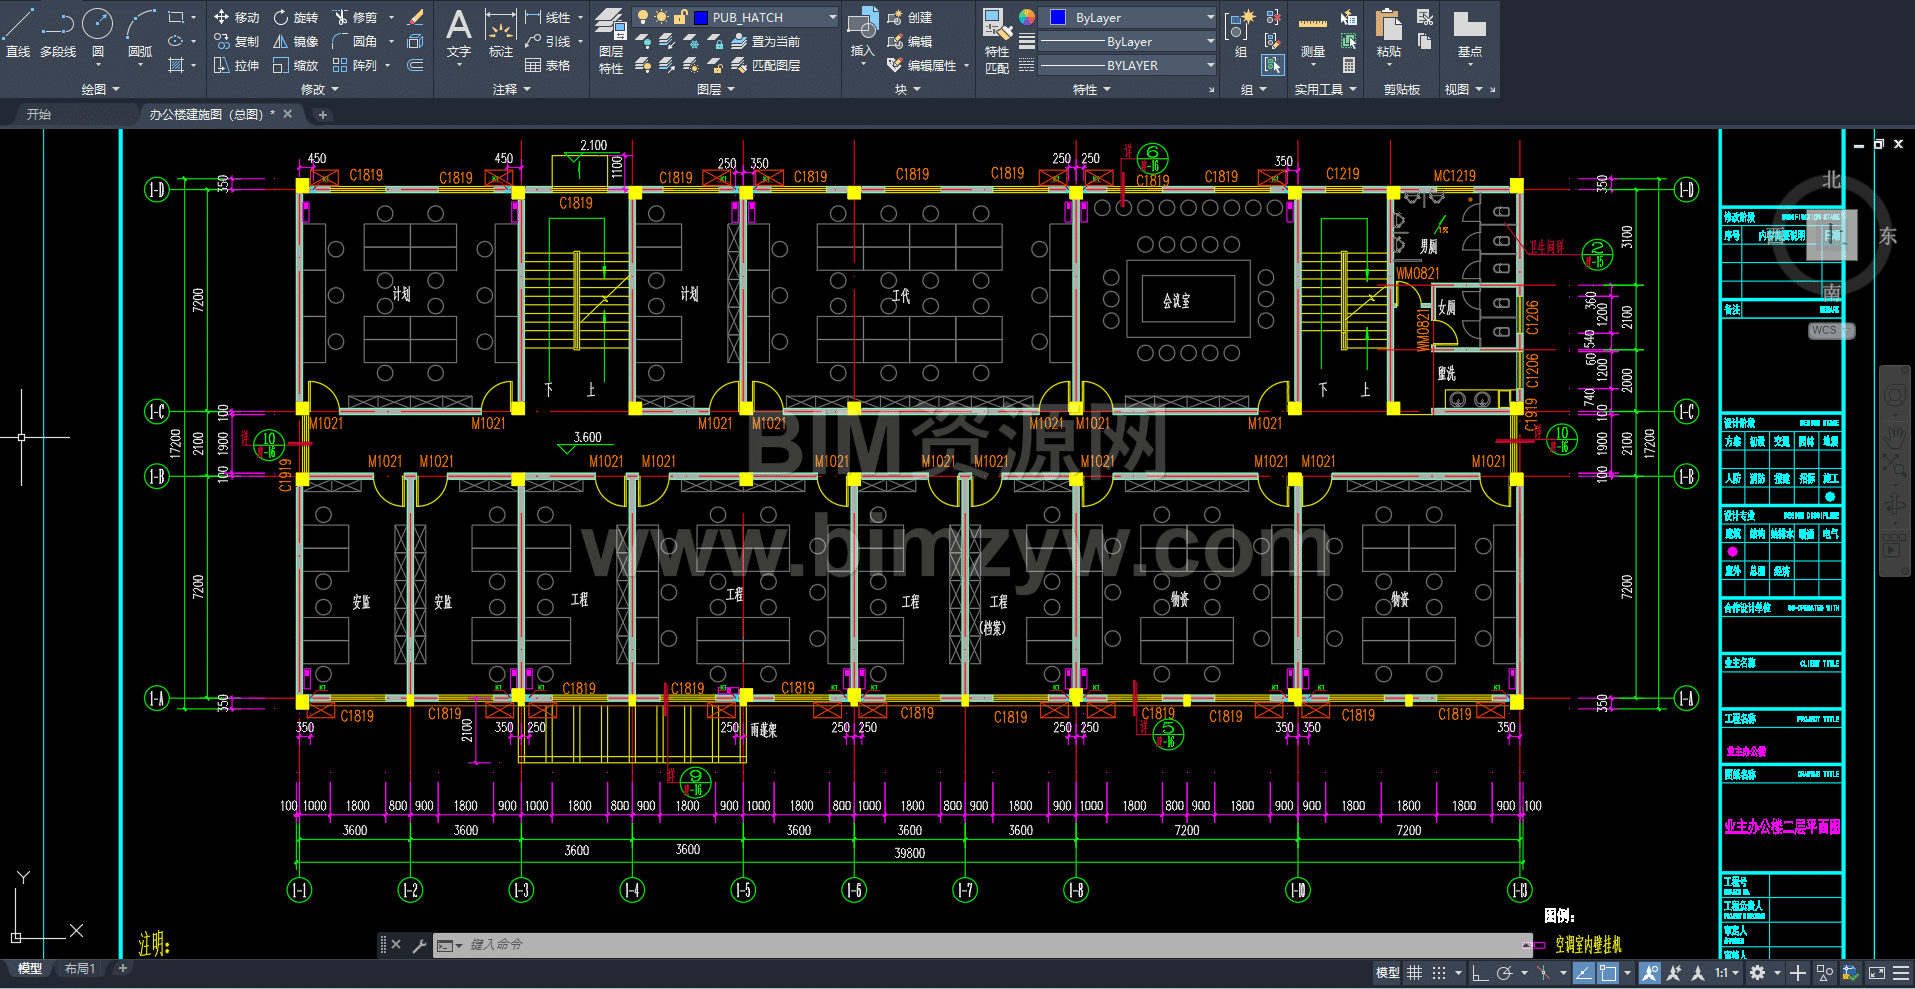The height and width of the screenshot is (989, 1915).
Task: Open the 图层特性 layer properties panel
Action: [610, 40]
